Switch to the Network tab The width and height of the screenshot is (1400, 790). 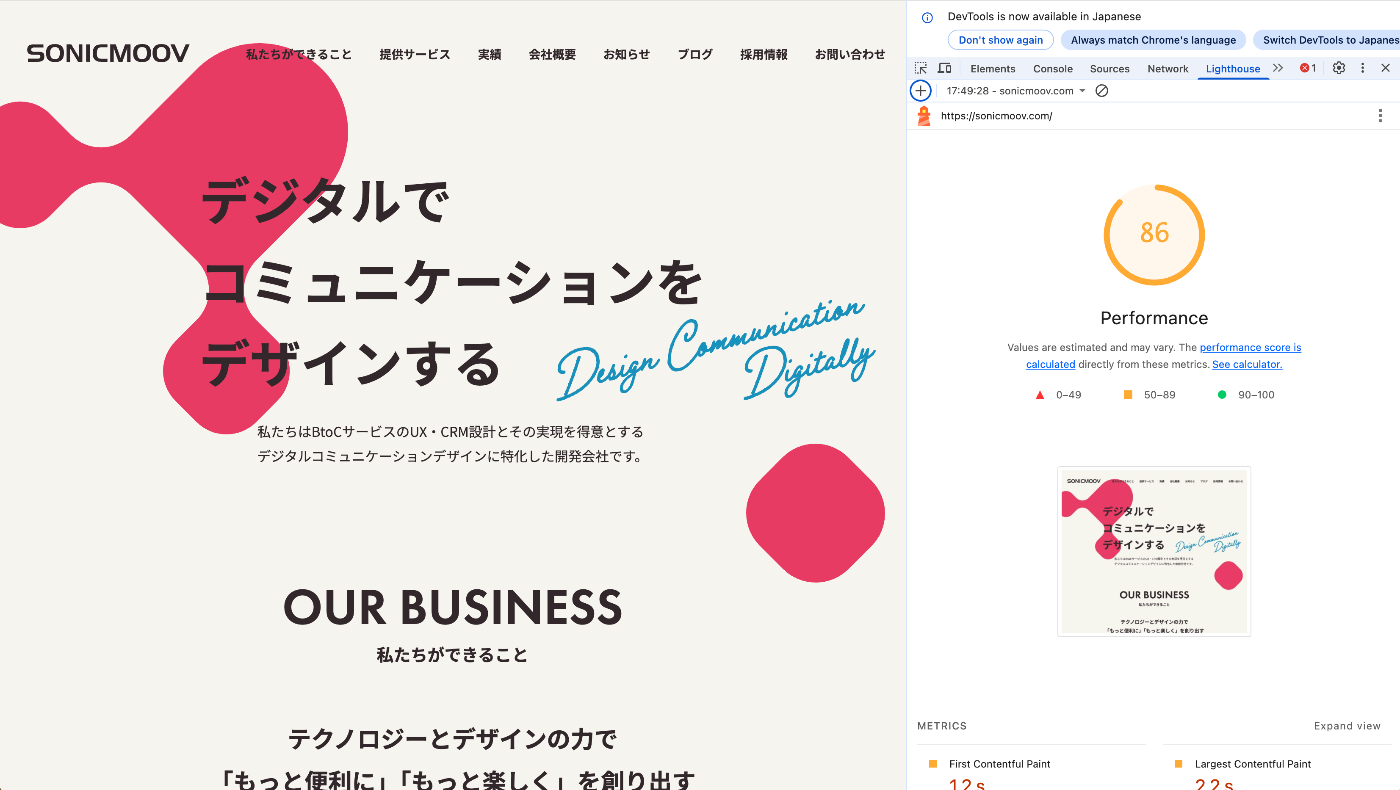tap(1168, 69)
